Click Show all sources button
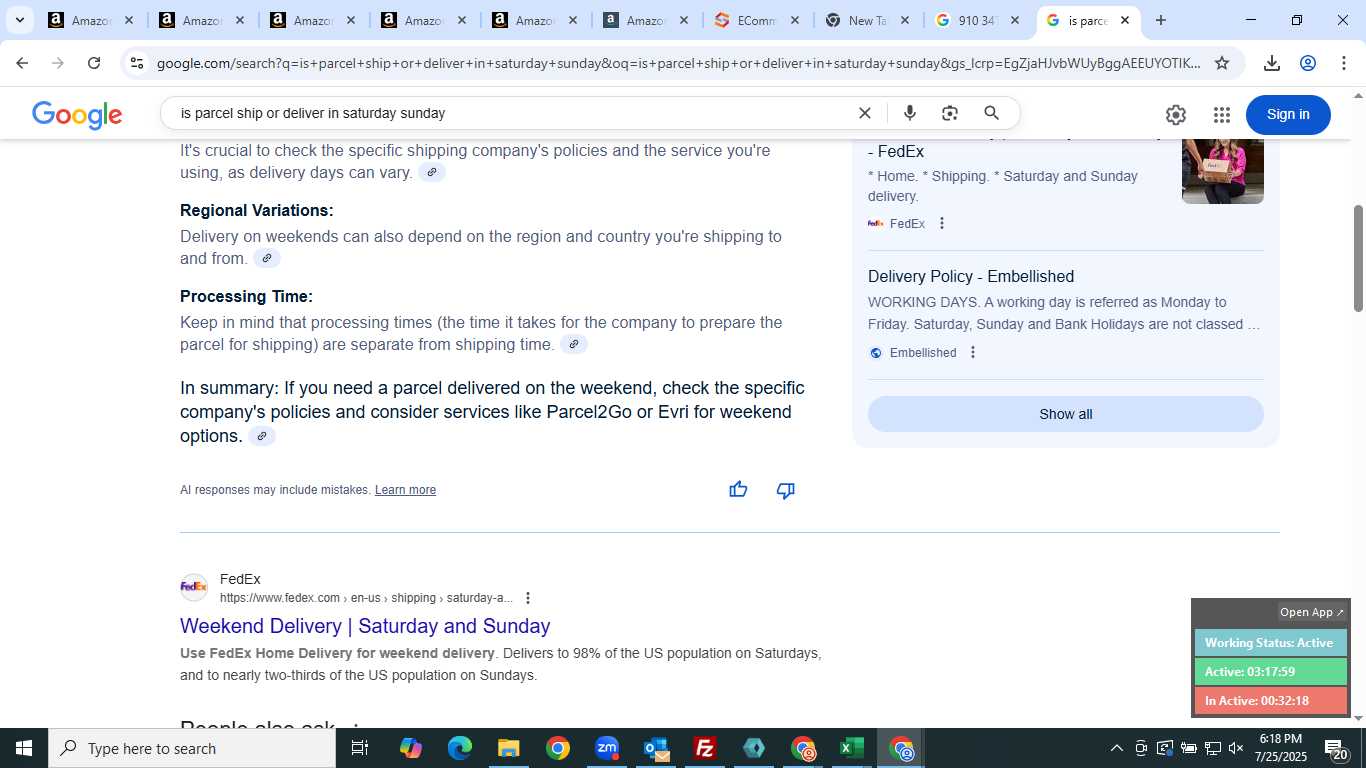The width and height of the screenshot is (1366, 768). point(1066,414)
